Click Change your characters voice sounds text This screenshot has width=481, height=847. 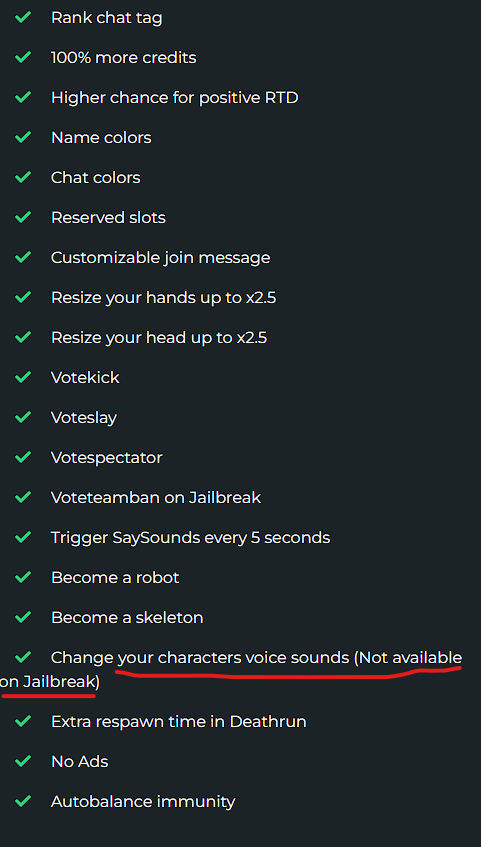pyautogui.click(x=200, y=657)
